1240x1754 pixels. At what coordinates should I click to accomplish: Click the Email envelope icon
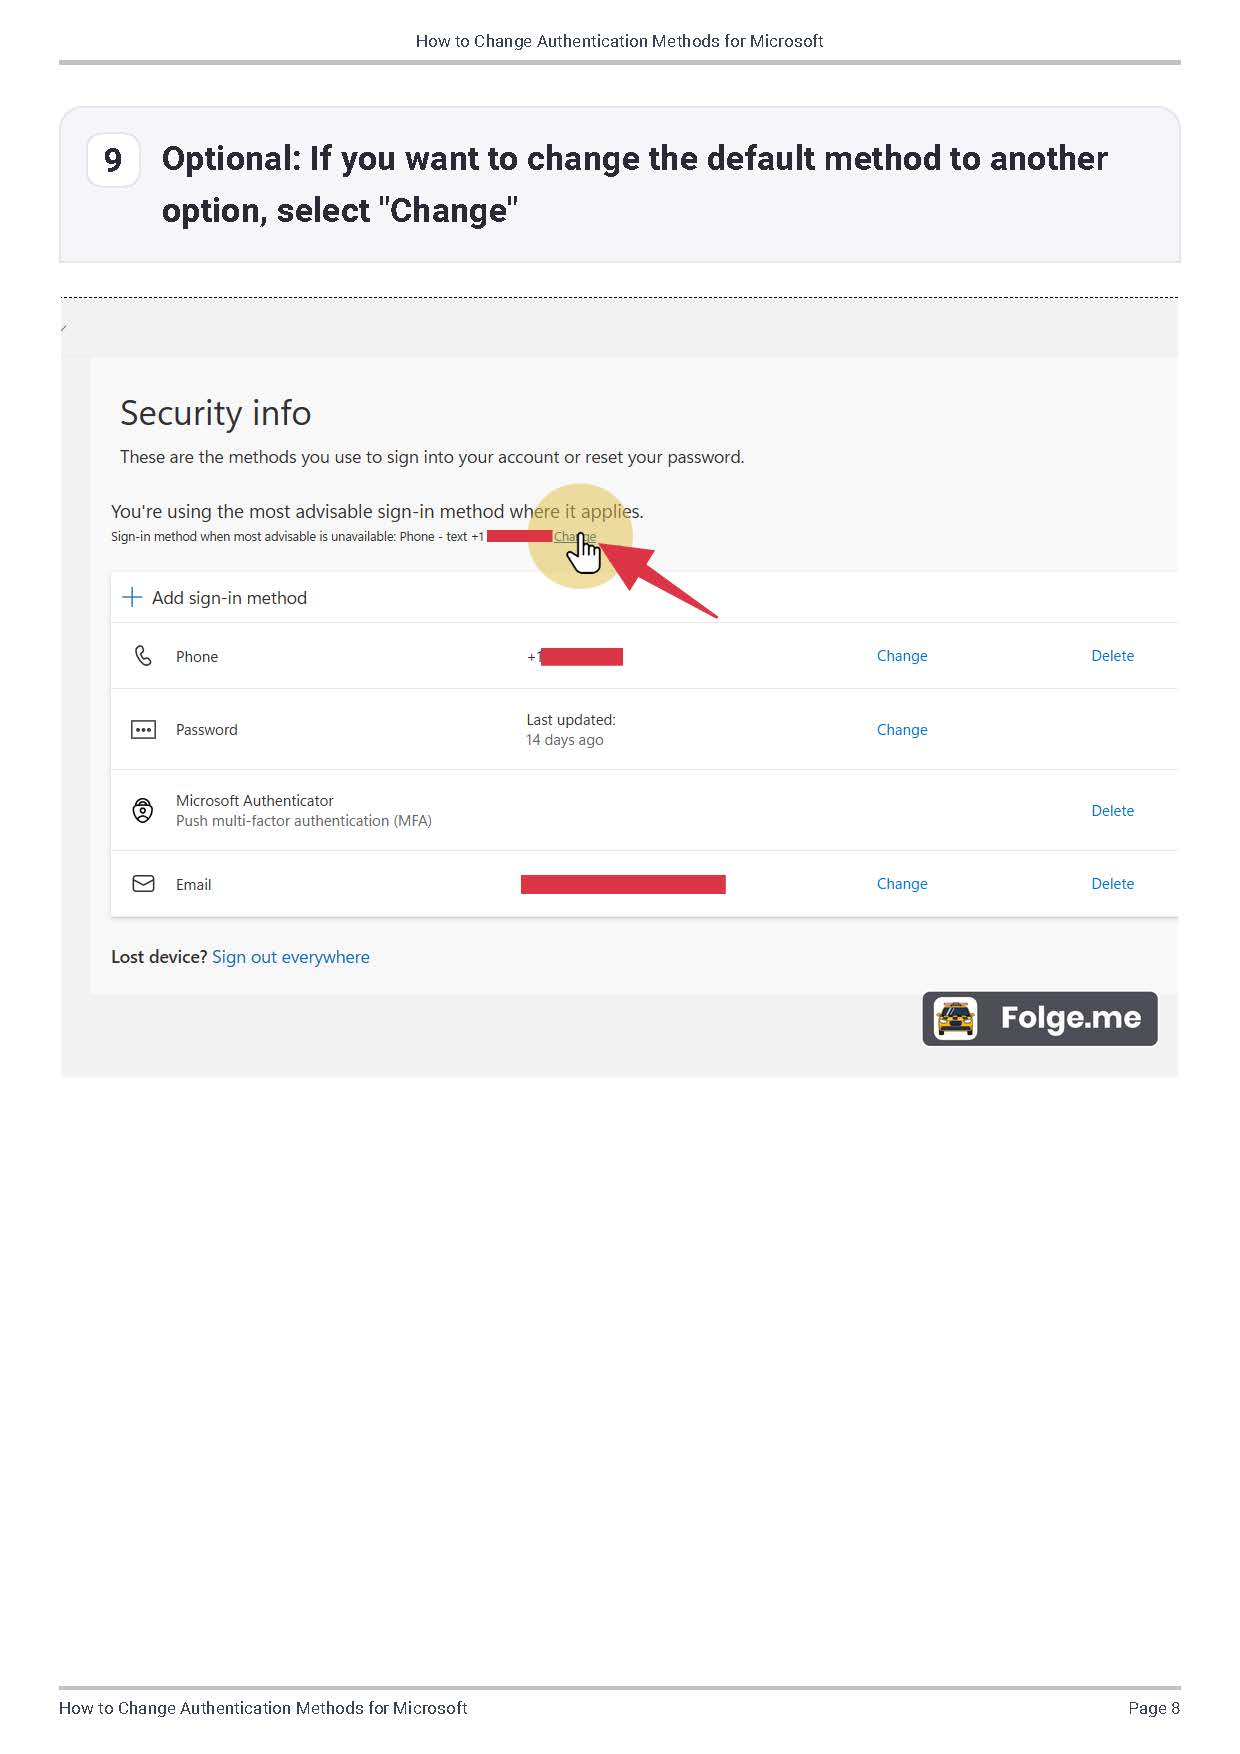tap(143, 884)
